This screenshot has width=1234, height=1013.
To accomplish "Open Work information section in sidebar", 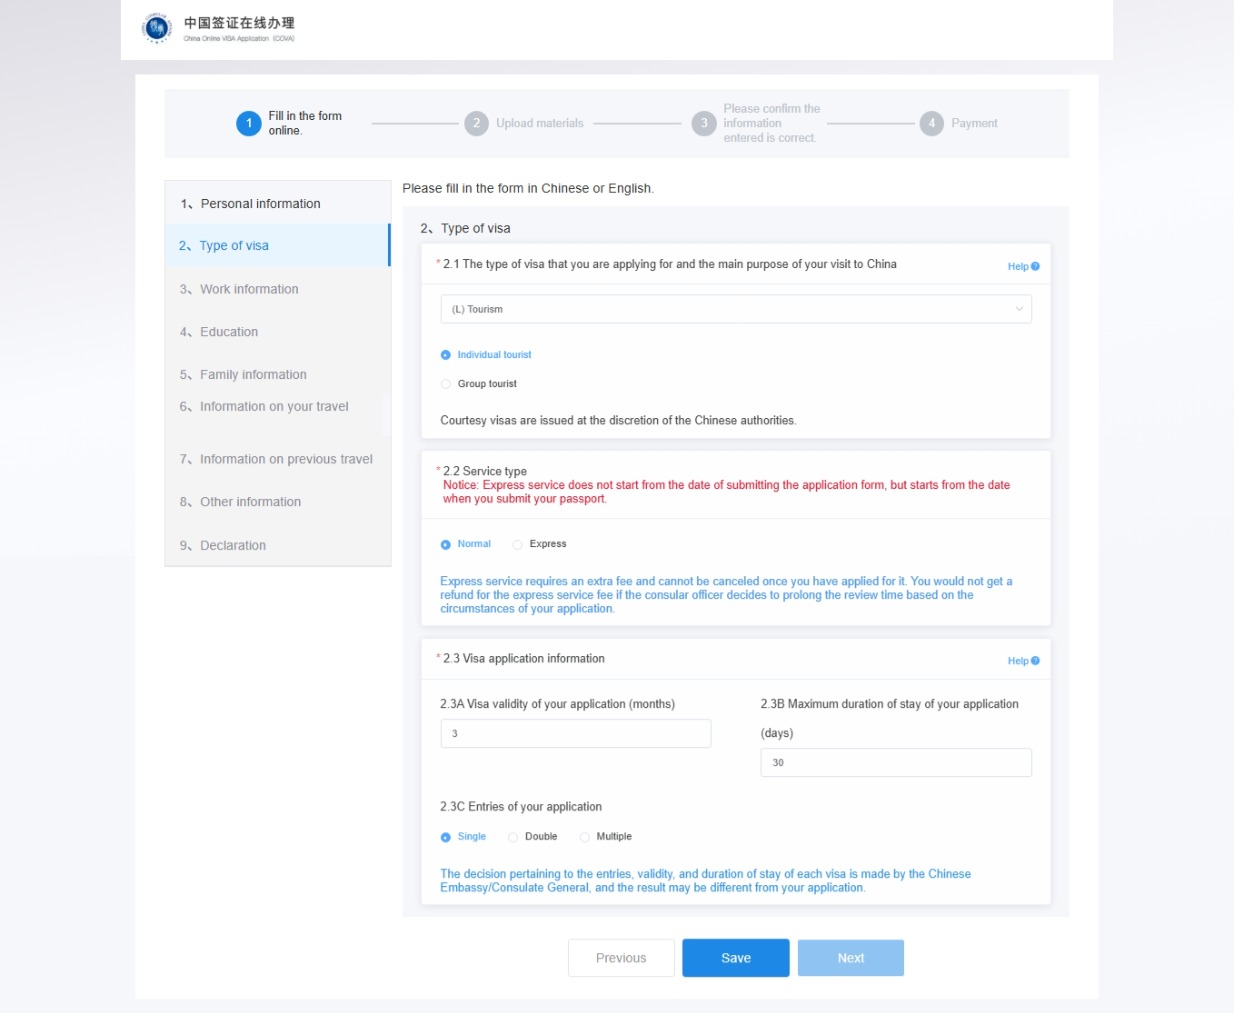I will [x=249, y=289].
